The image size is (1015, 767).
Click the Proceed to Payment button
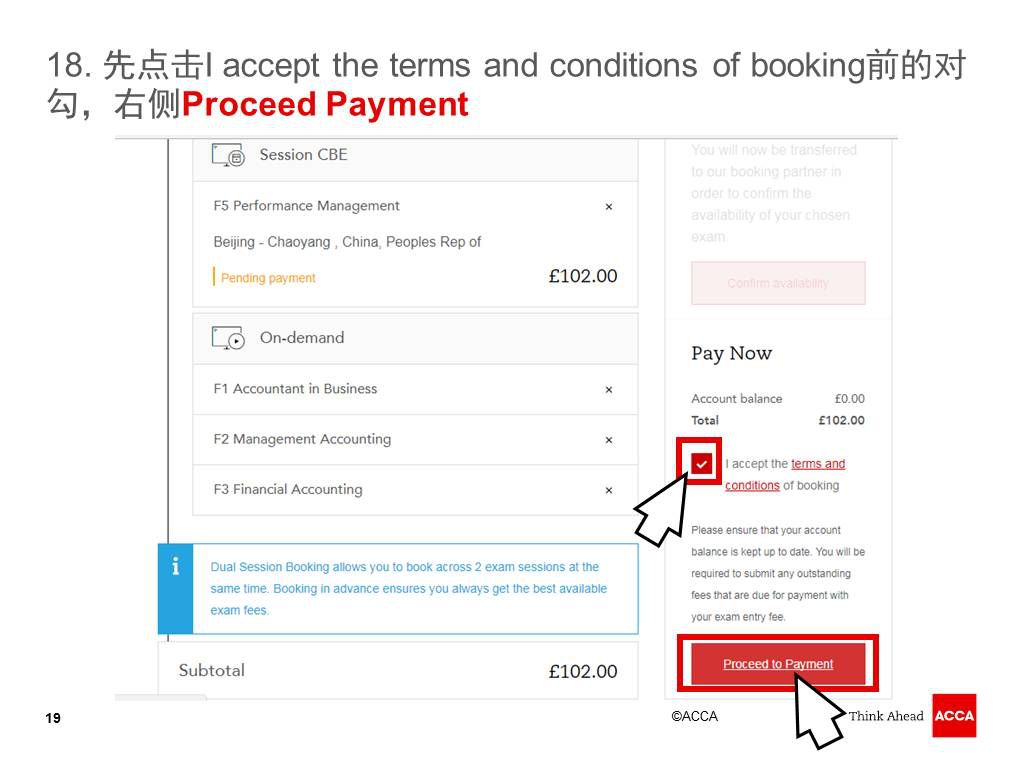[777, 663]
